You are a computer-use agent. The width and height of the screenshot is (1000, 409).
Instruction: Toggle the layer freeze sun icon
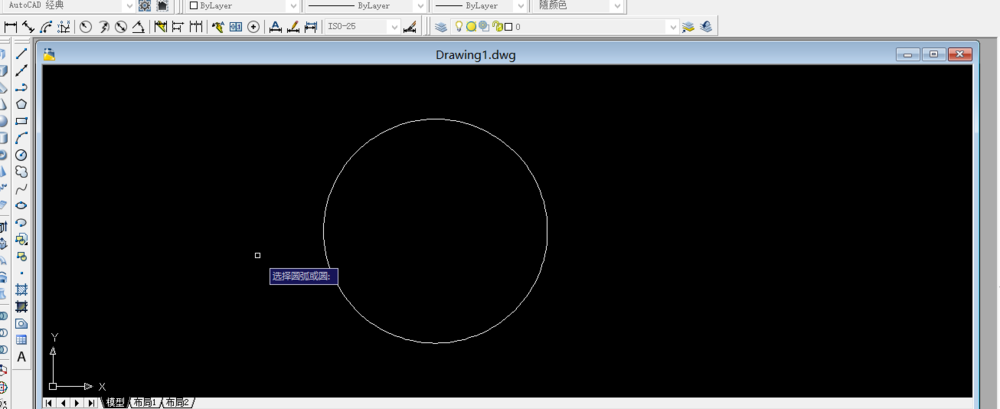click(471, 27)
